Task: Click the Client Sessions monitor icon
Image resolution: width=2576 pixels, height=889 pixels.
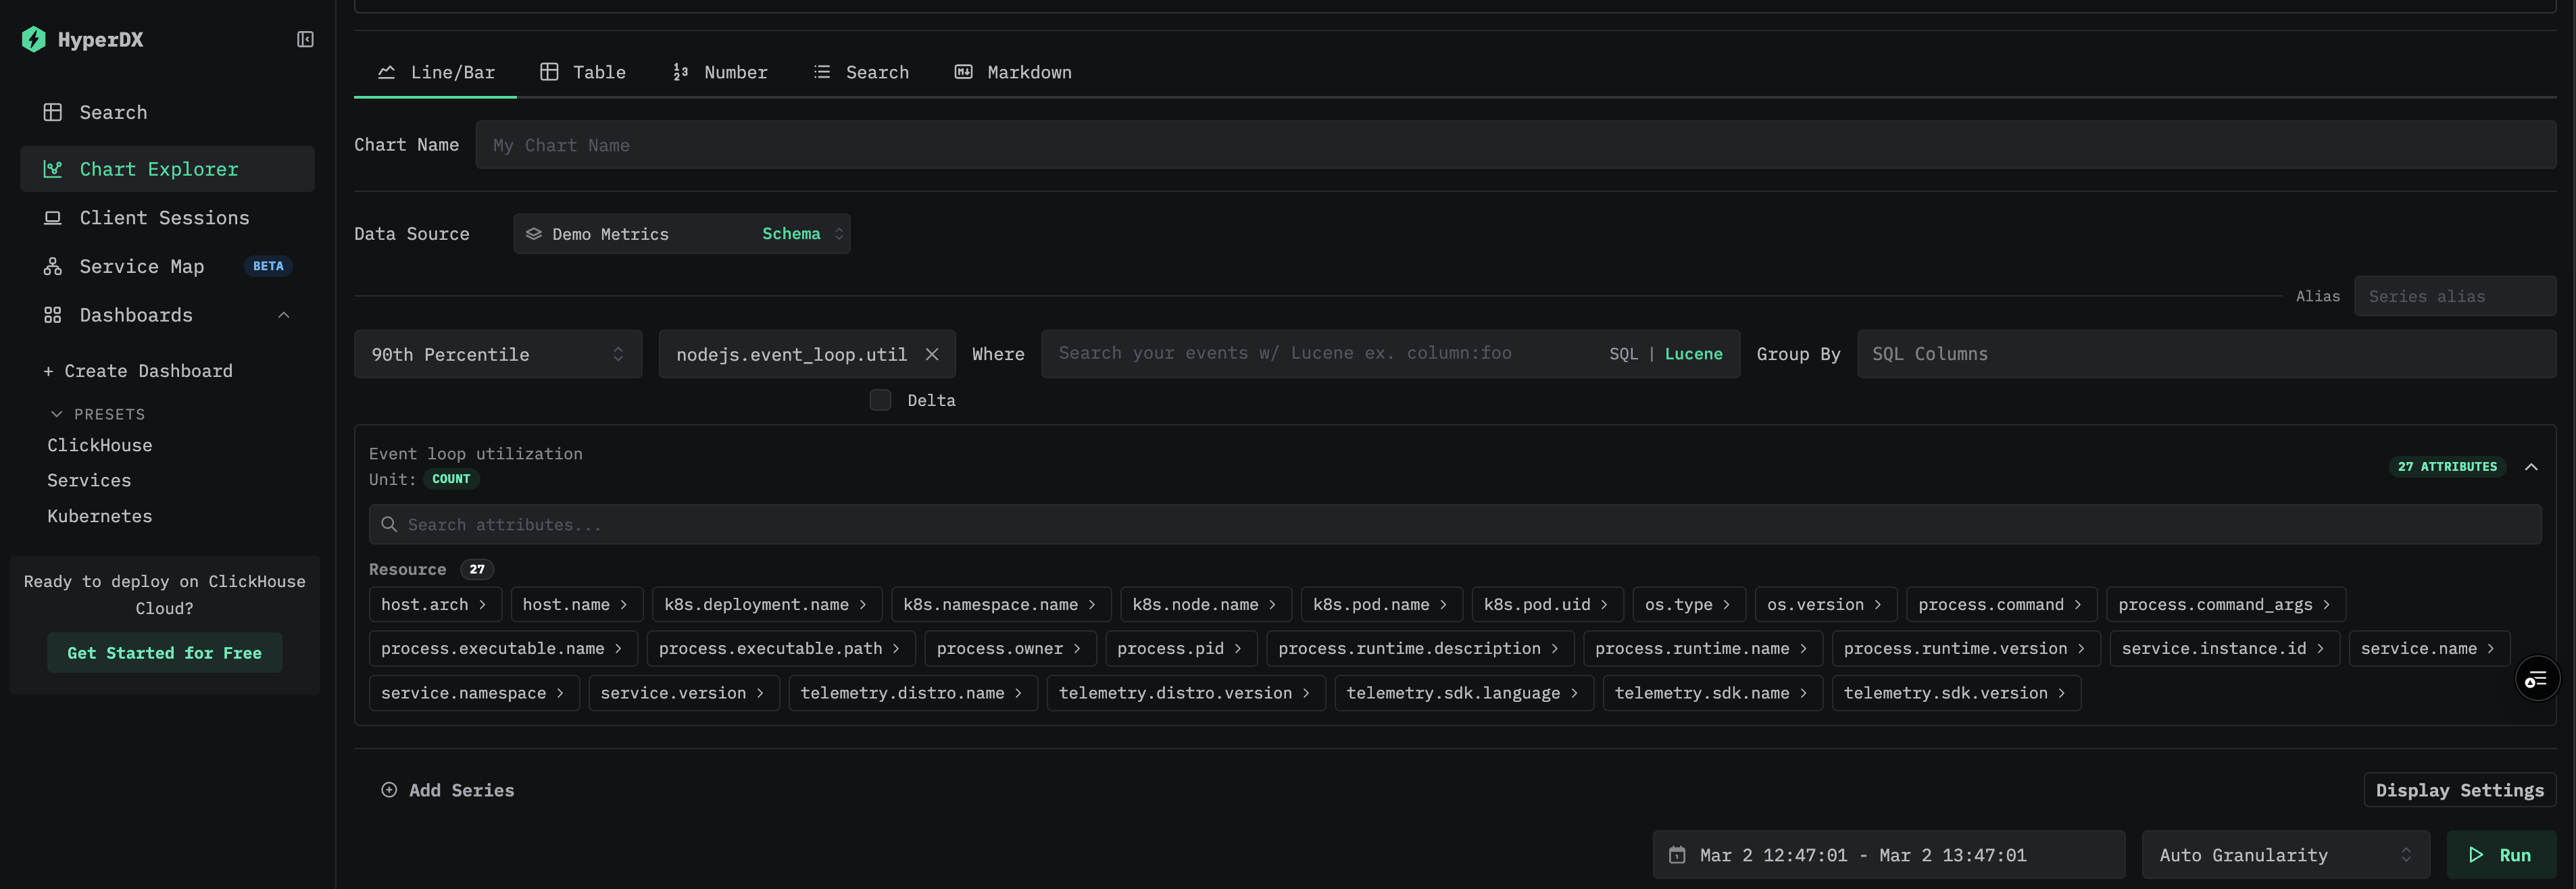Action: coord(53,217)
